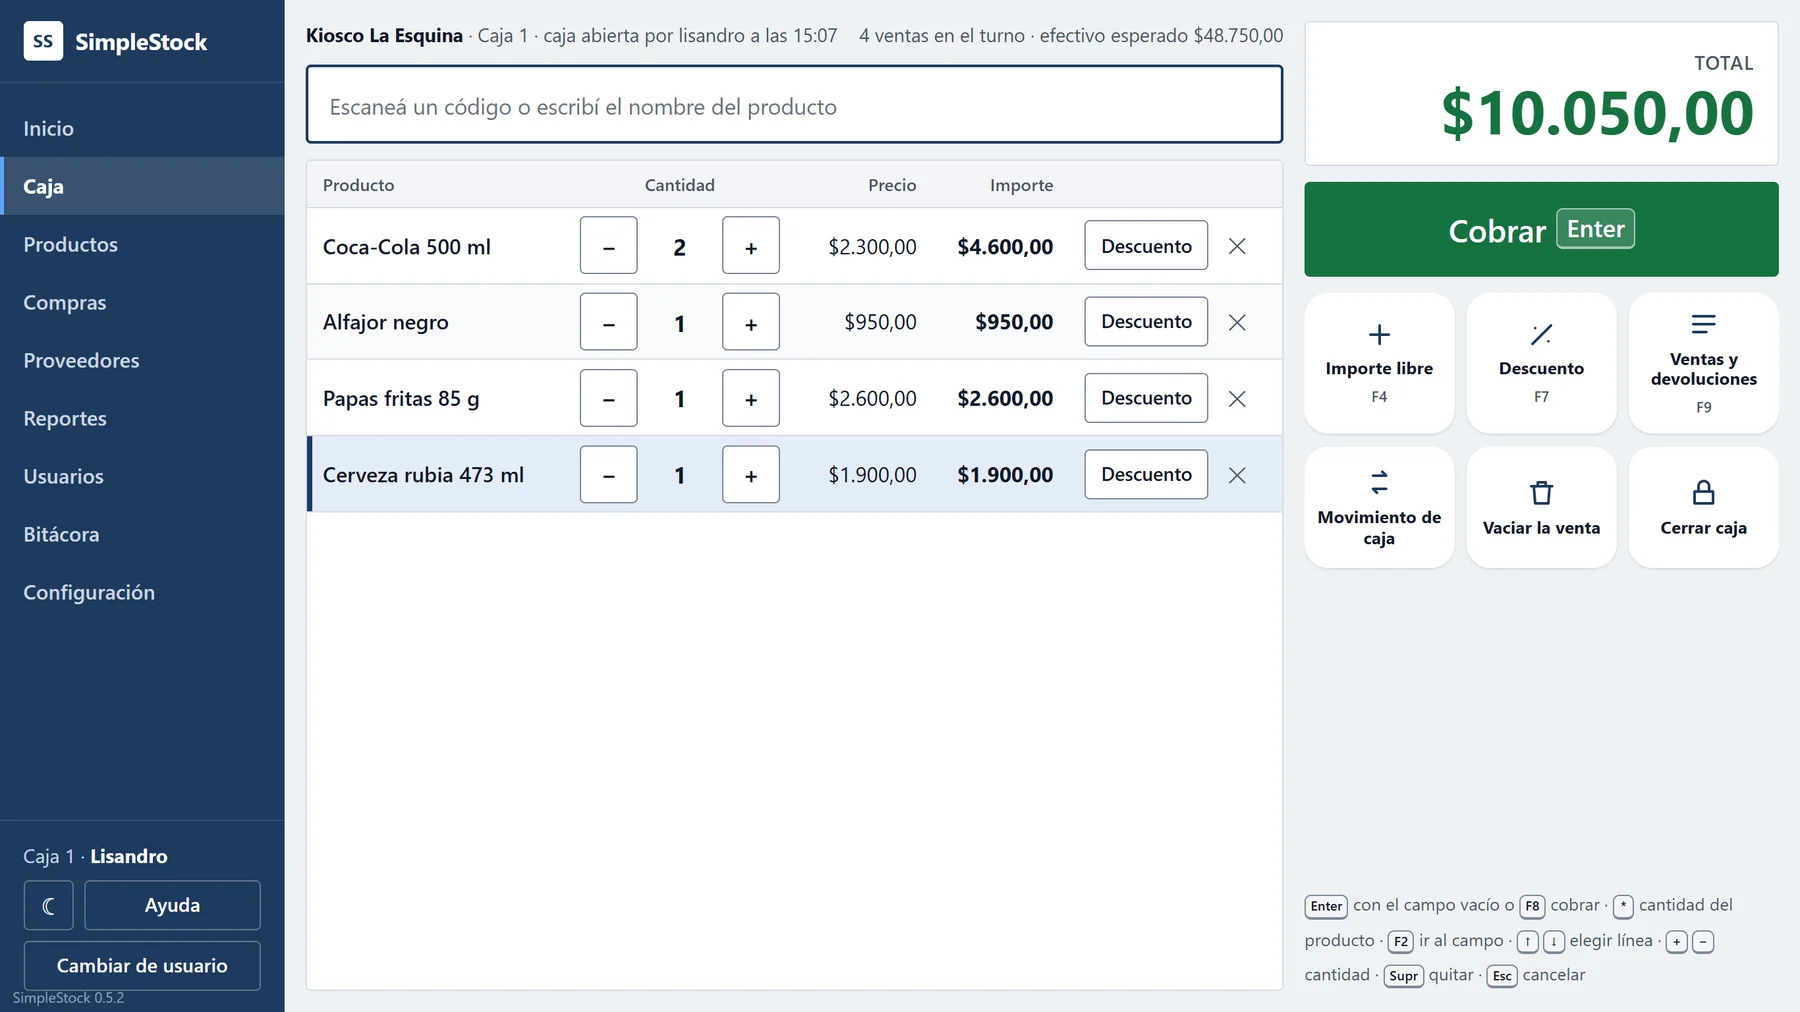Remove the Cerveza rubia 473 ml line
The width and height of the screenshot is (1800, 1012).
[x=1237, y=475]
